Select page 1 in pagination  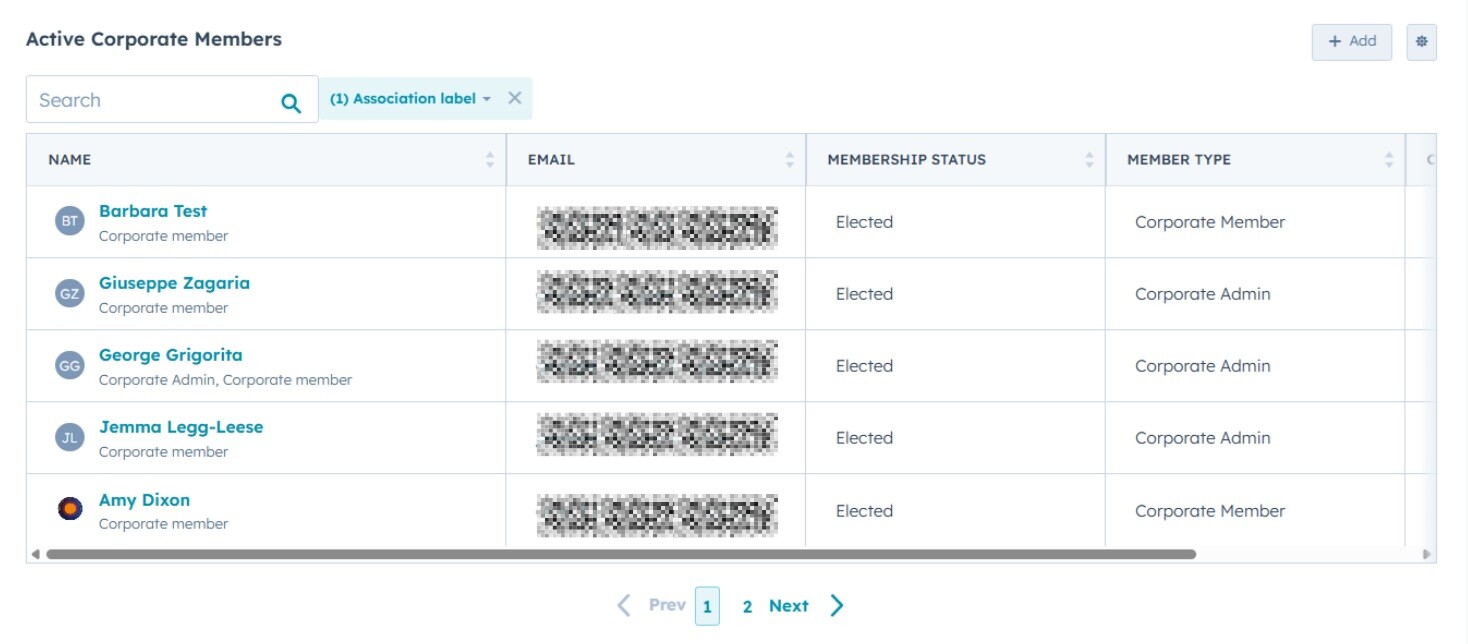point(707,607)
